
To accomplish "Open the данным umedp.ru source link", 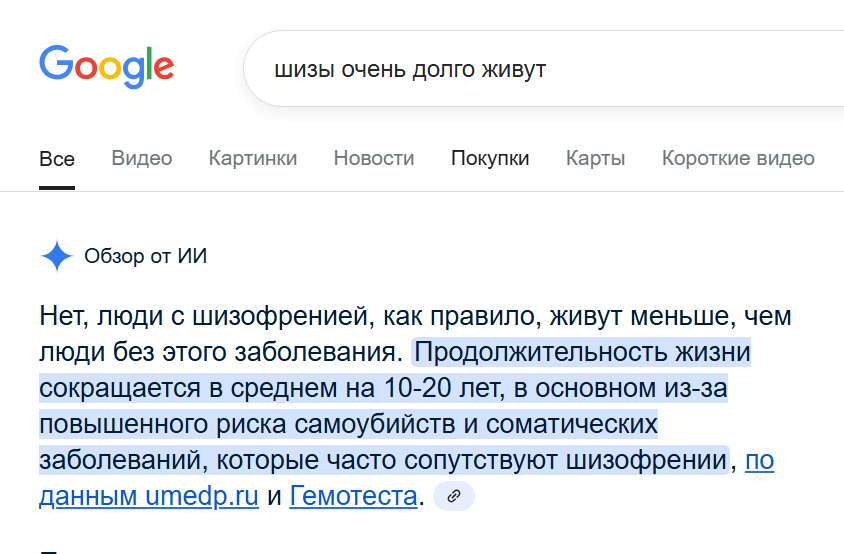I will point(149,496).
